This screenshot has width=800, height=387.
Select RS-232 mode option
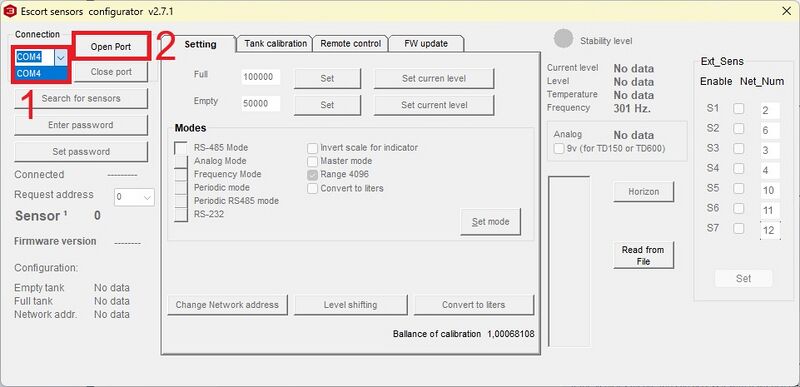[181, 215]
